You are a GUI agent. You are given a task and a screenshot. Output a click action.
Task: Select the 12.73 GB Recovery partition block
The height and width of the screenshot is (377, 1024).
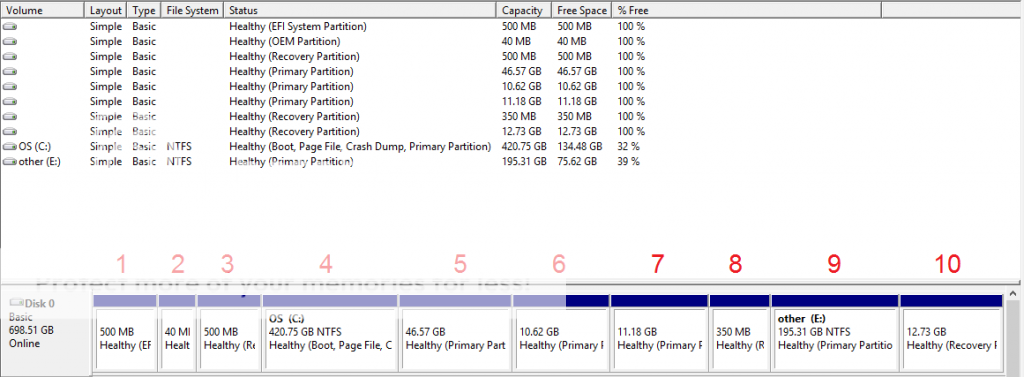coord(952,333)
